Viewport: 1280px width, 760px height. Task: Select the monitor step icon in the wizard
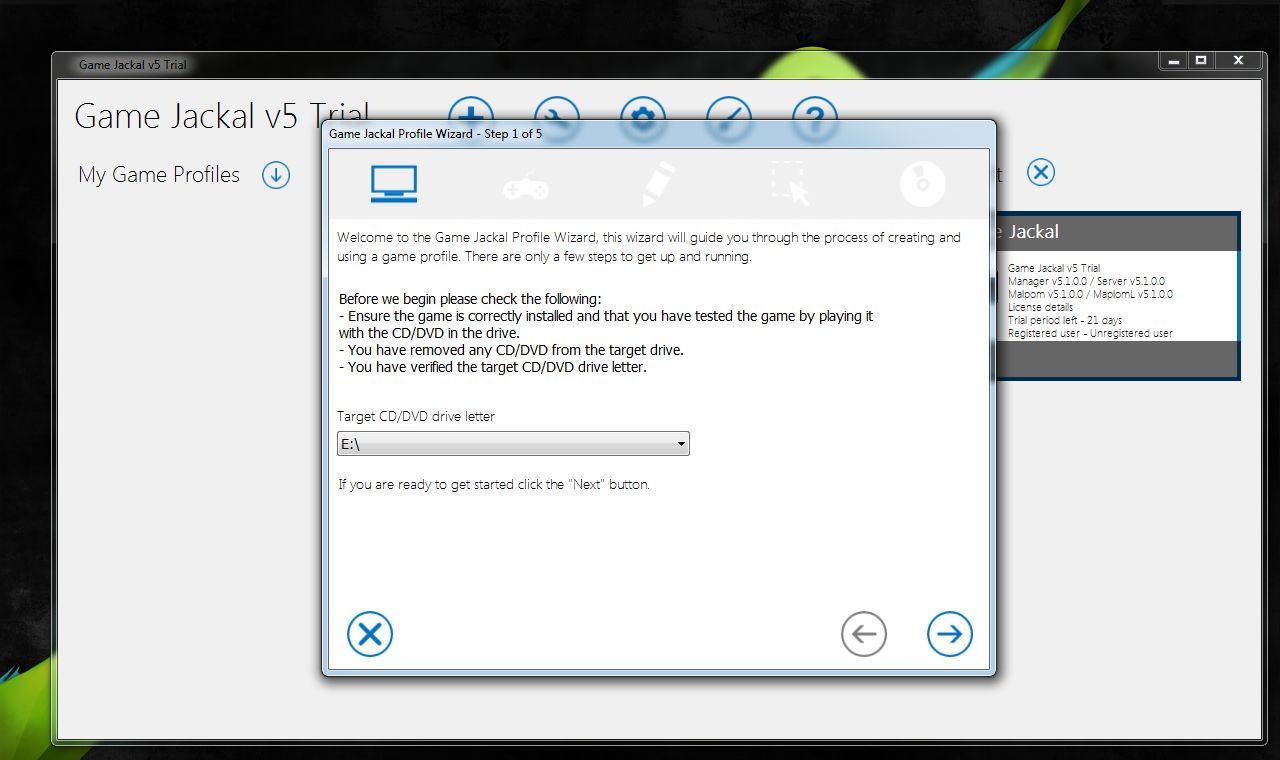coord(394,184)
